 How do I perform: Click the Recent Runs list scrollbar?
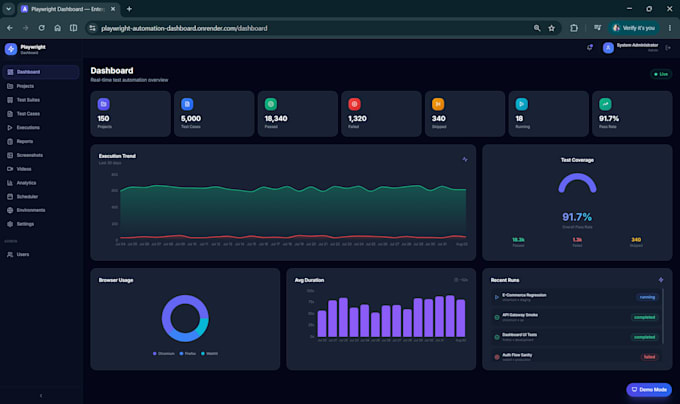tap(663, 316)
